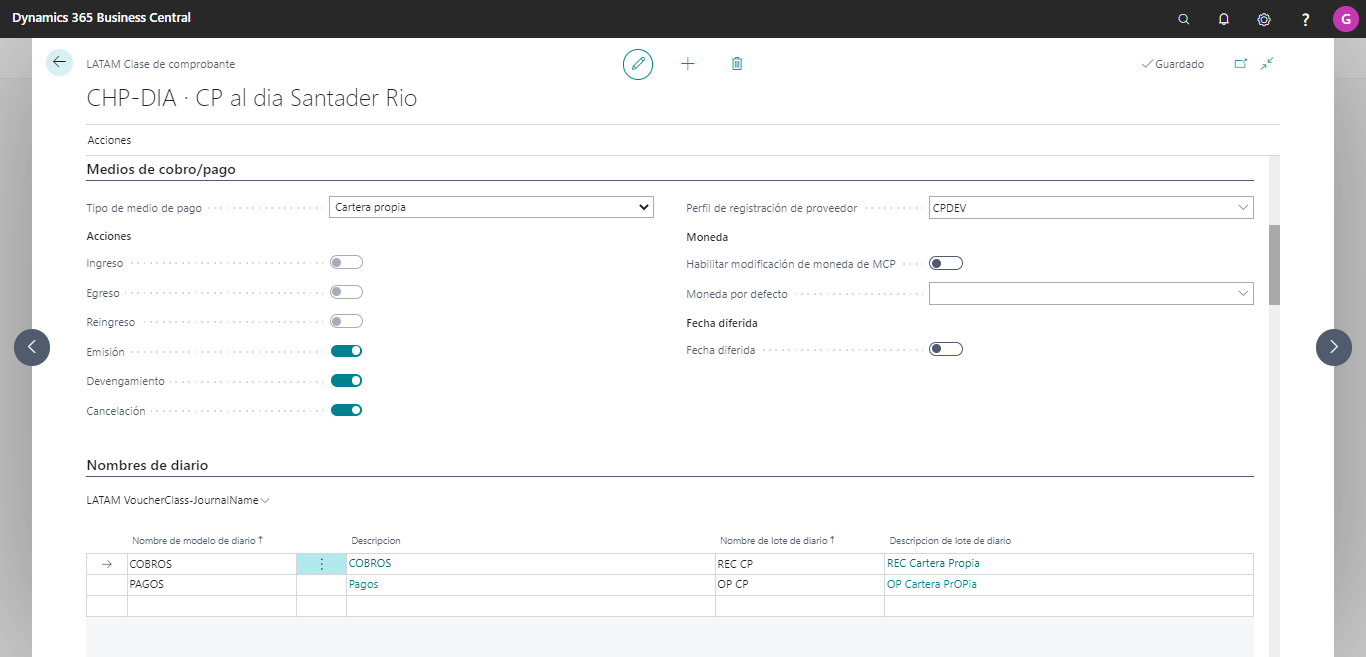Disable the Cancelación switch

coord(347,410)
